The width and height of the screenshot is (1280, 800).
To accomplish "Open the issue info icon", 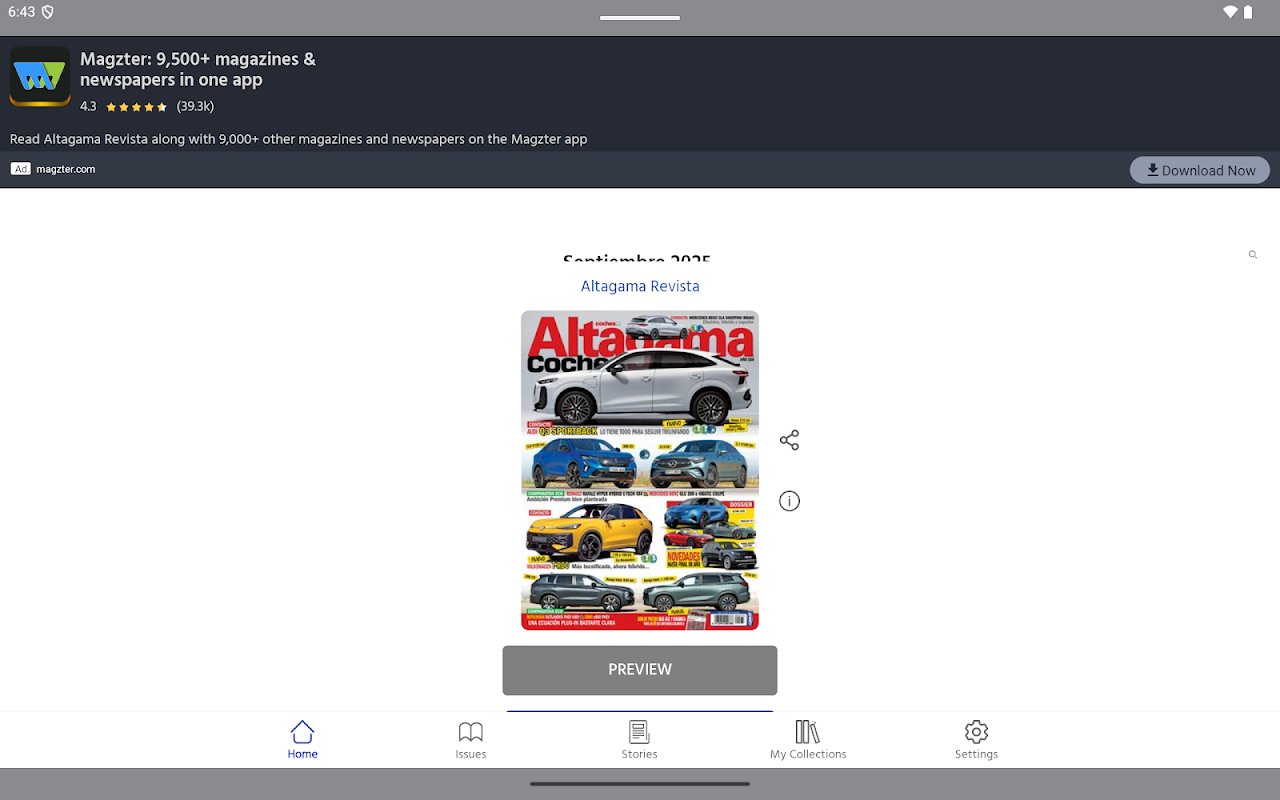I will [789, 501].
